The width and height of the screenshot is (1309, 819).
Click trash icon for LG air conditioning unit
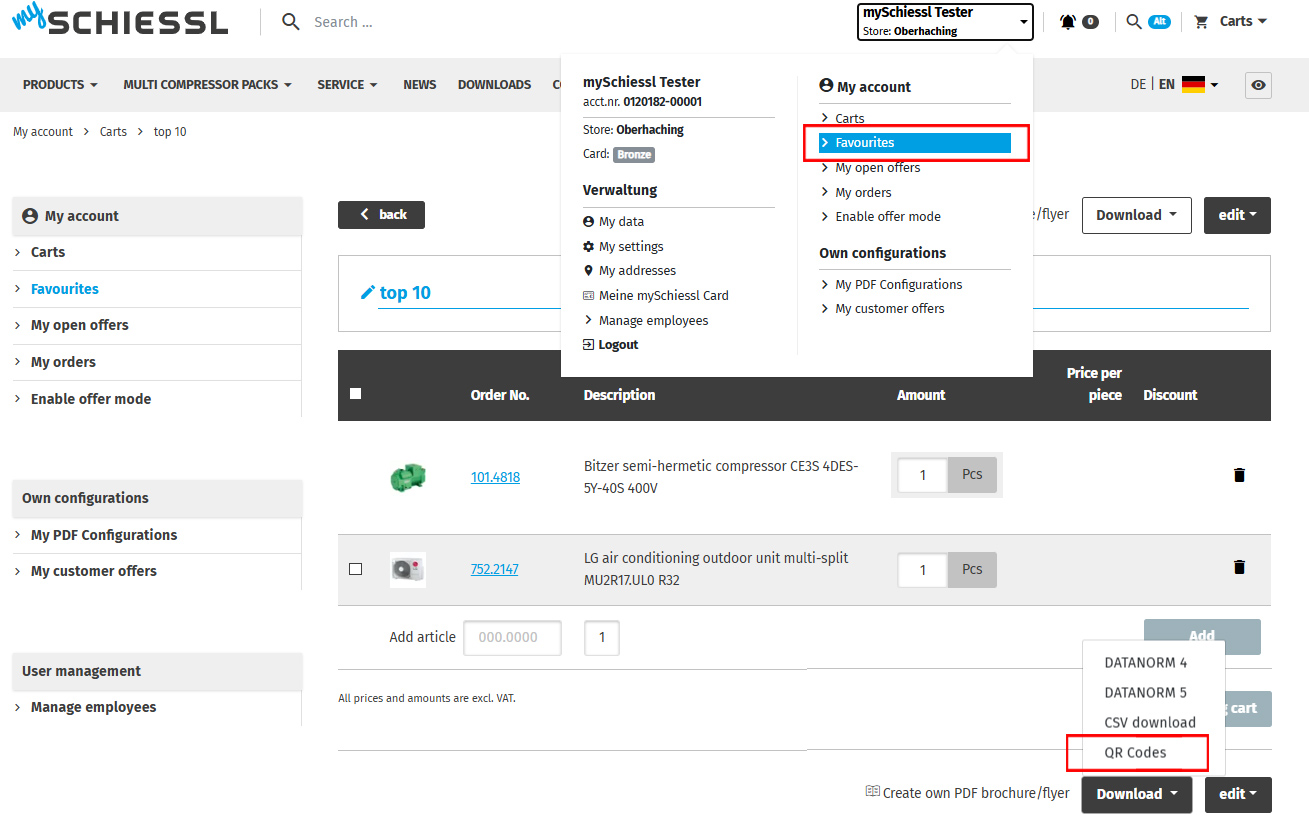pos(1239,567)
